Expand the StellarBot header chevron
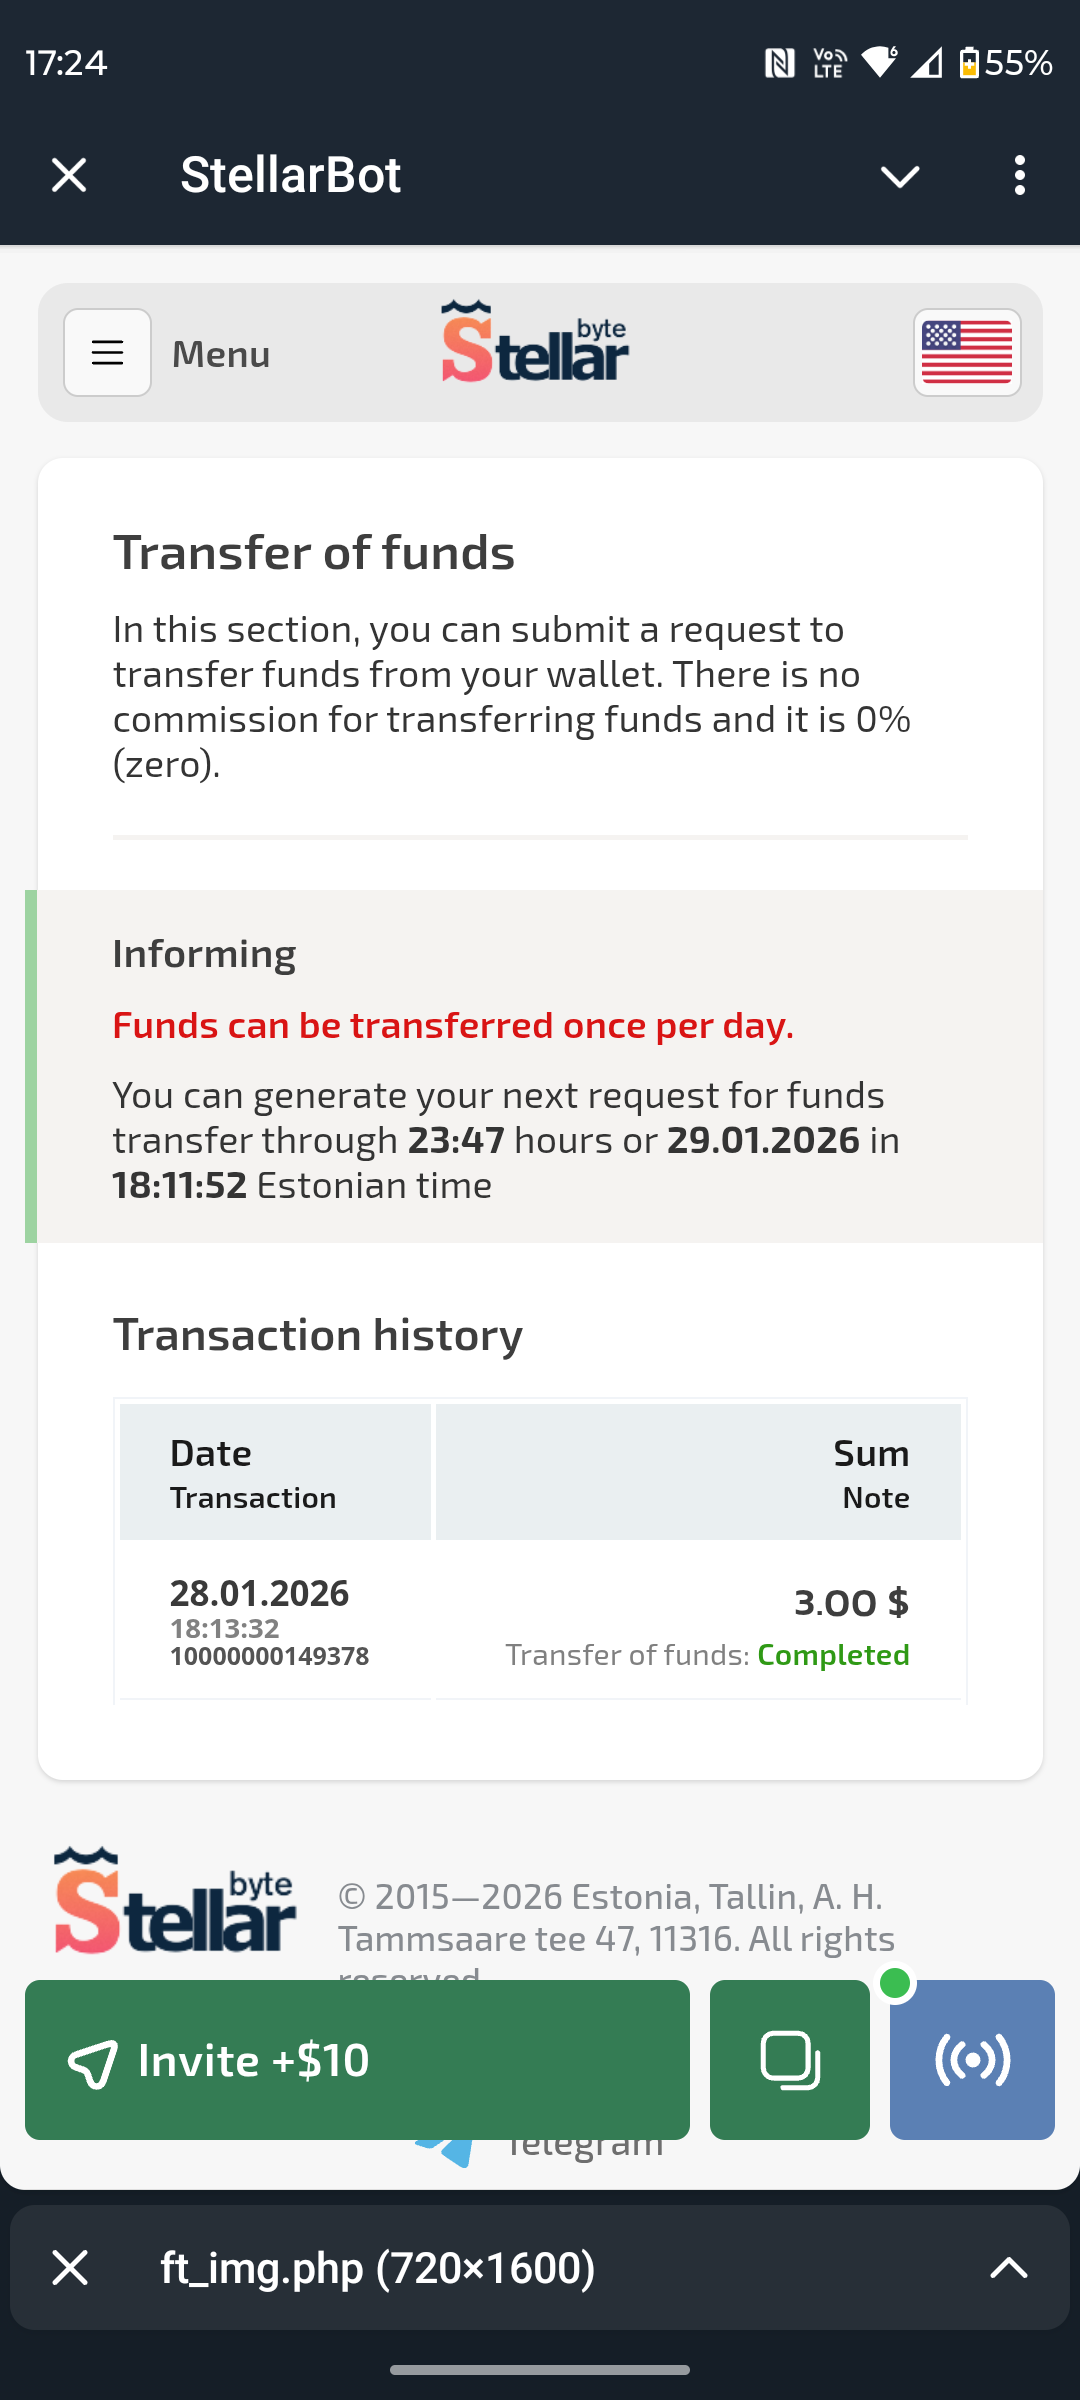This screenshot has width=1080, height=2400. pos(899,177)
